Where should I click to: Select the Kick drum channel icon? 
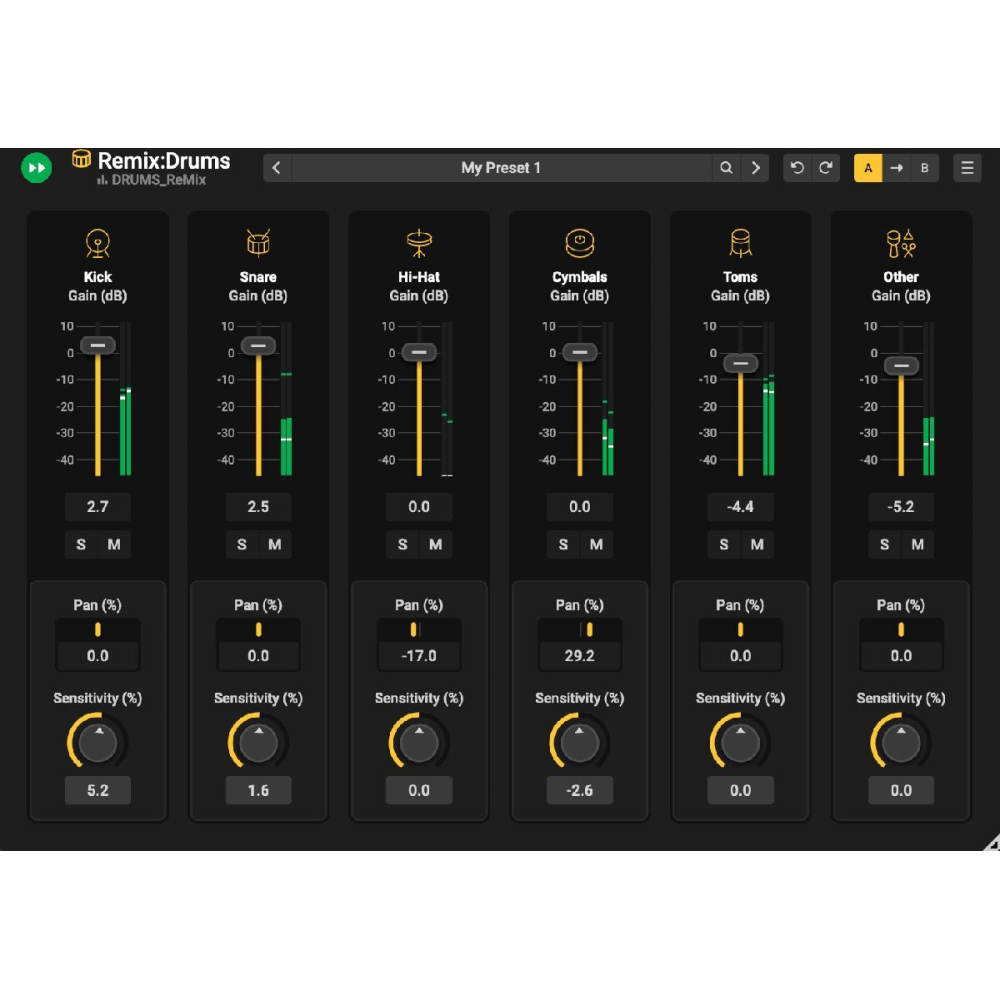97,242
